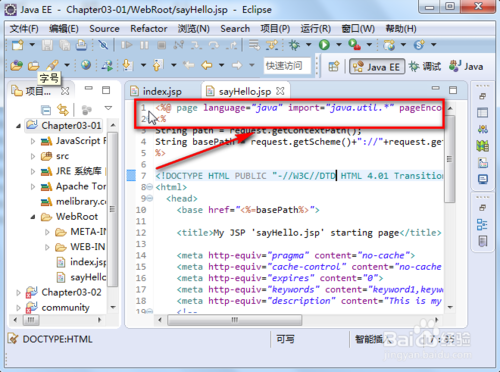Close the 项目 explorer view tab

pos(65,91)
